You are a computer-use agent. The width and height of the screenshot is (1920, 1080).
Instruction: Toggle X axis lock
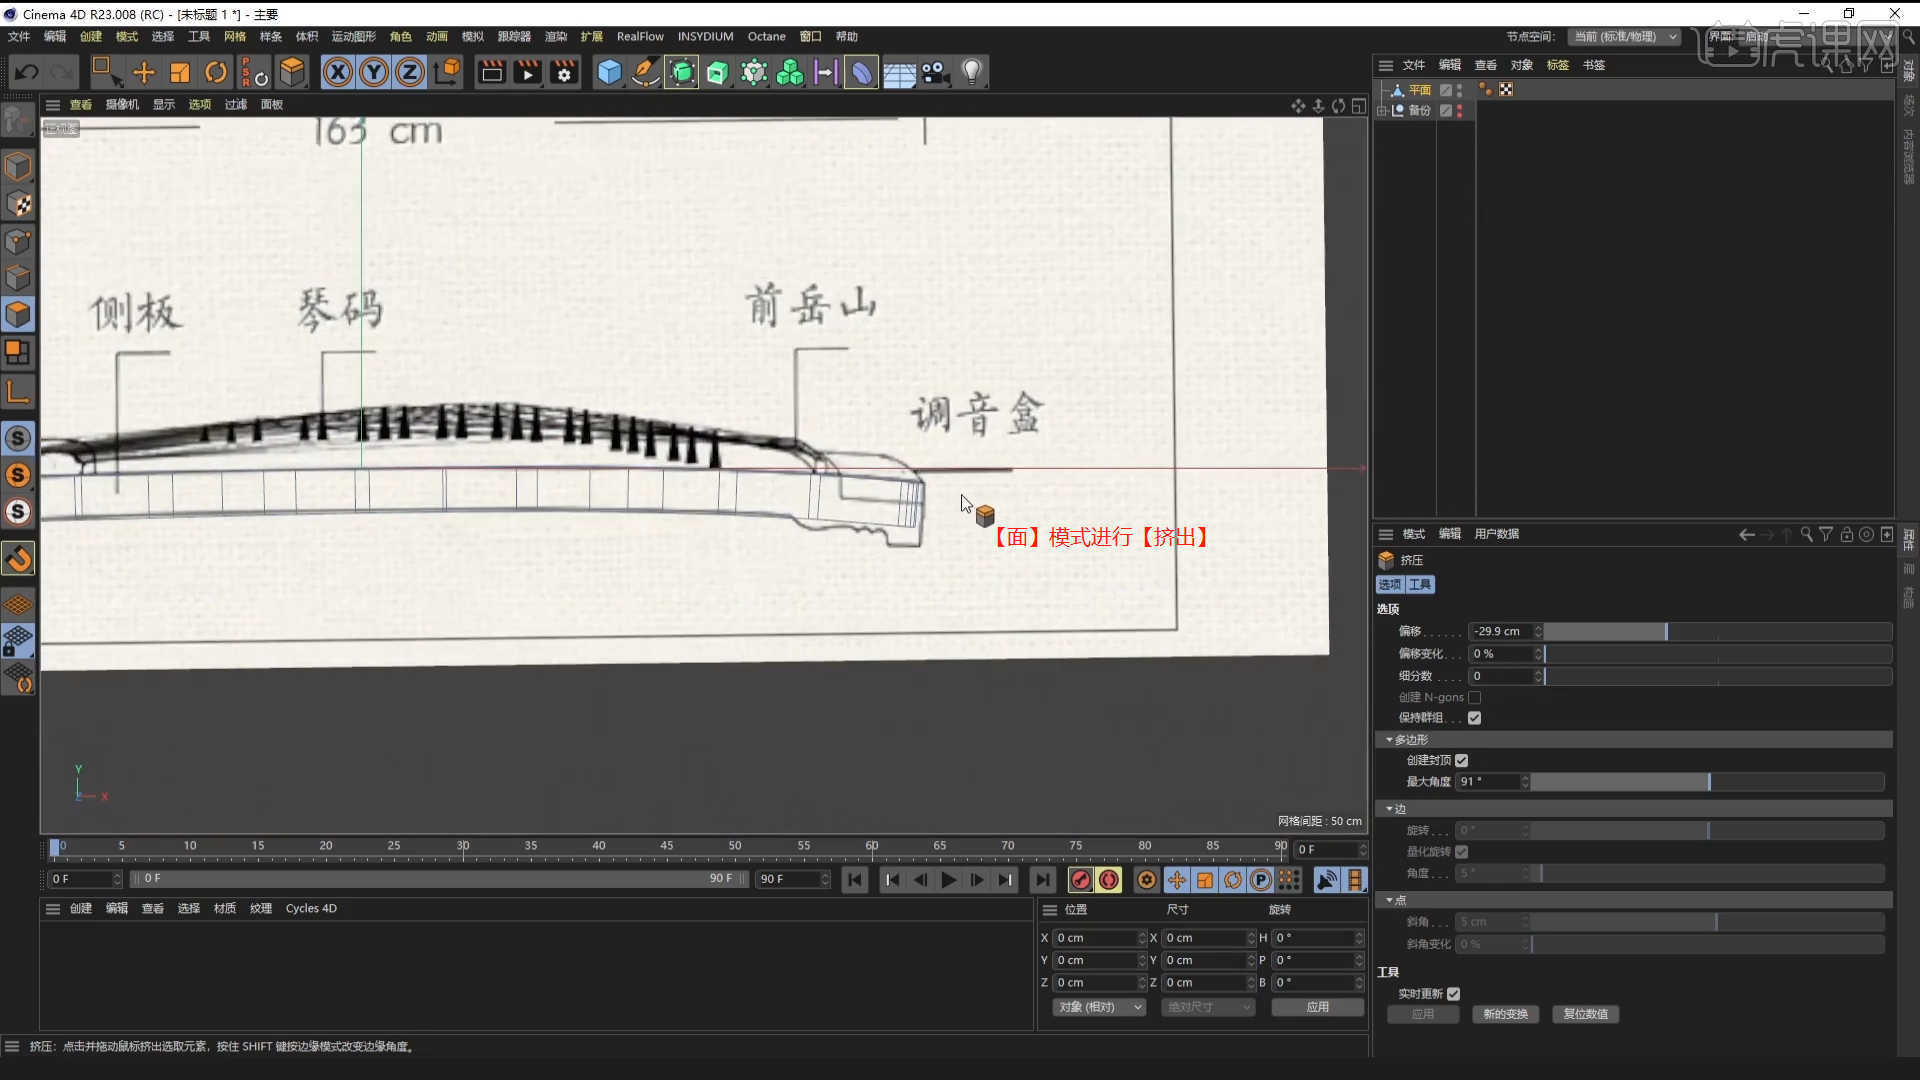(338, 72)
